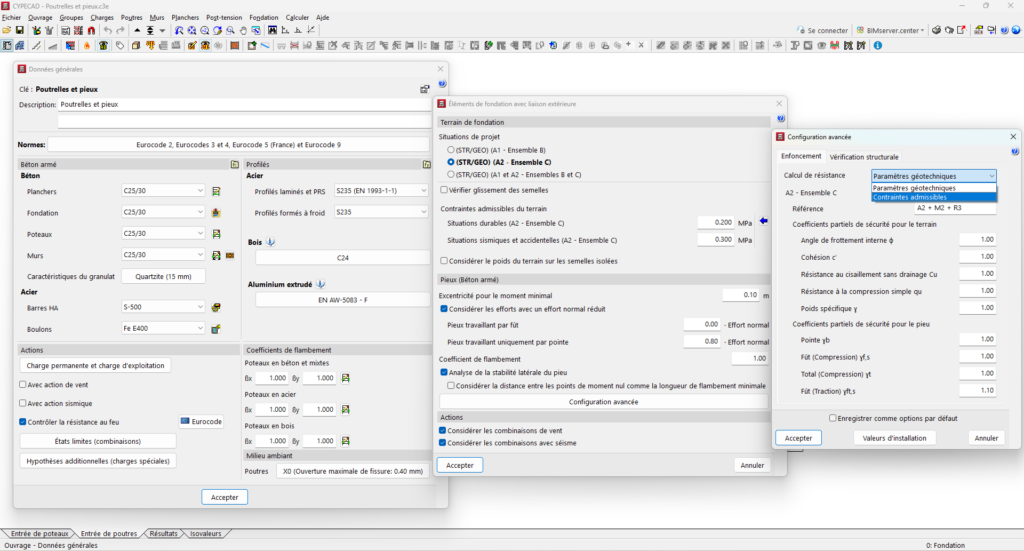This screenshot has height=551, width=1024.
Task: Open Profilés formés à froid dropdown
Action: click(x=381, y=212)
